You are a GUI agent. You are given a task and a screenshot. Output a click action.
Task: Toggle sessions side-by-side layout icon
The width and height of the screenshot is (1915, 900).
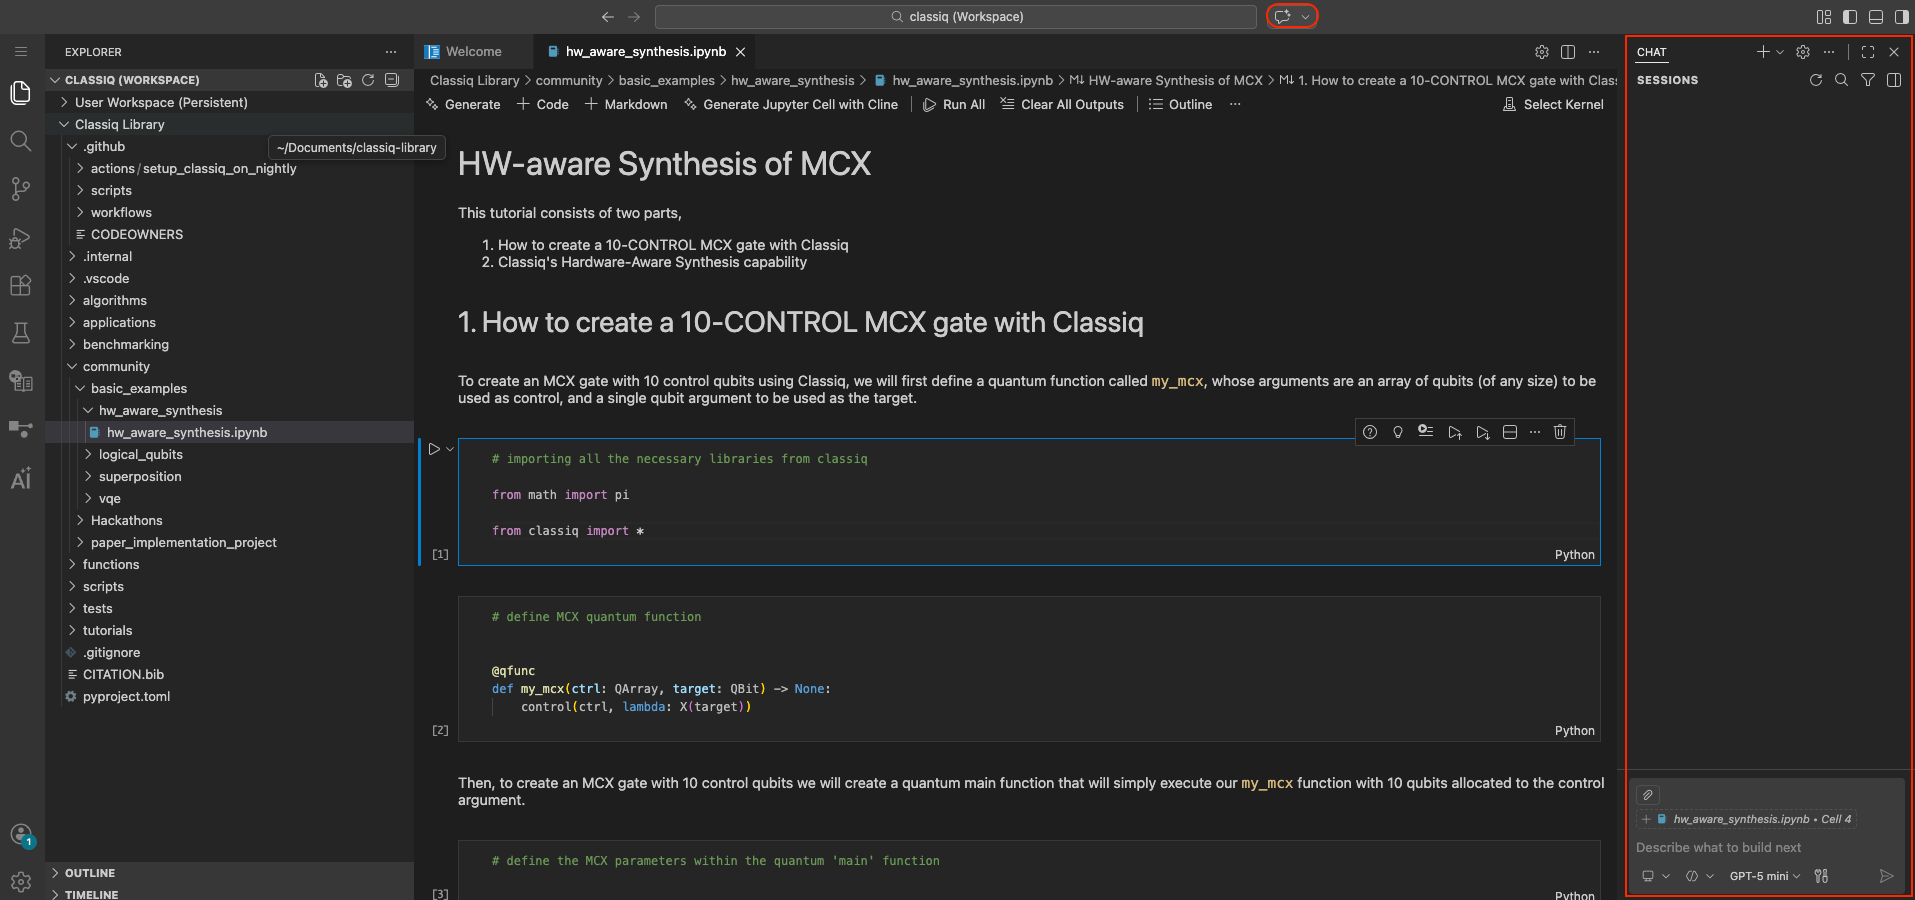(x=1894, y=80)
